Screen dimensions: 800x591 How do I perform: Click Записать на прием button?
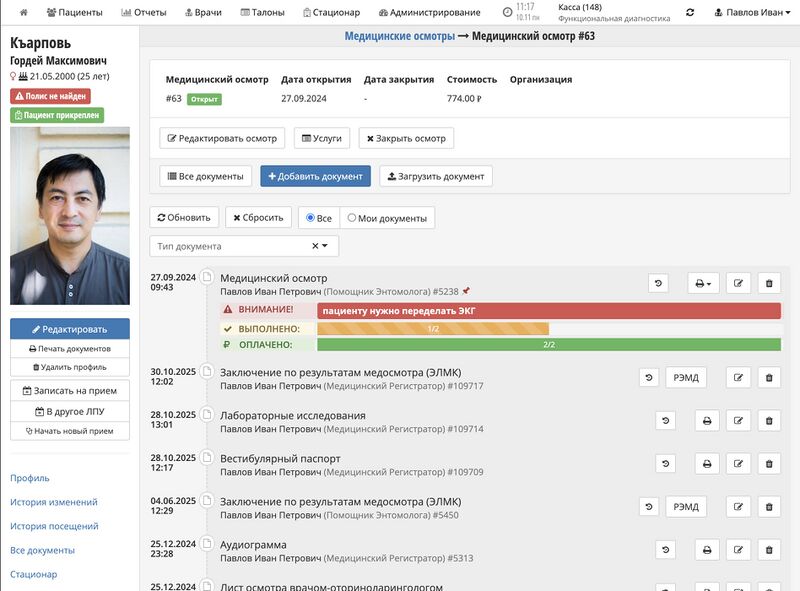(70, 390)
